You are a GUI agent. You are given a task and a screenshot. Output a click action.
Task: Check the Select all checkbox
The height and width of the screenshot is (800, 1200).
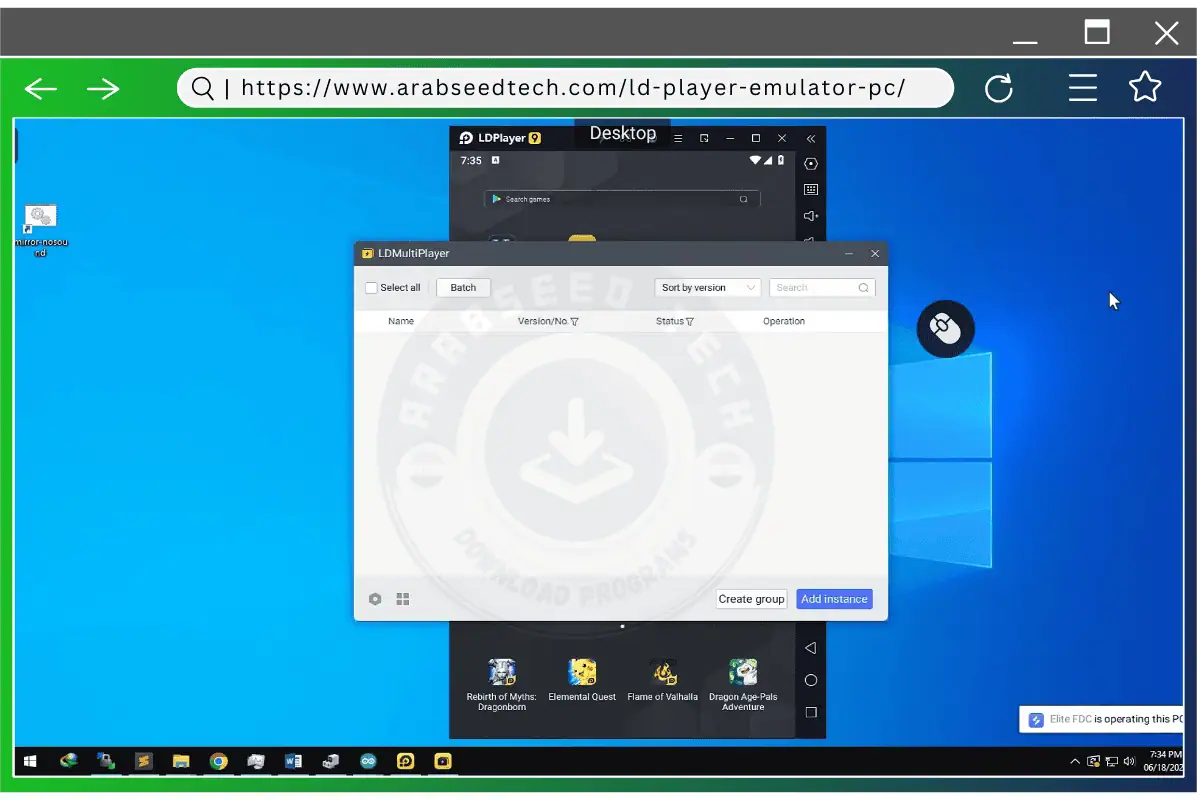click(x=372, y=288)
